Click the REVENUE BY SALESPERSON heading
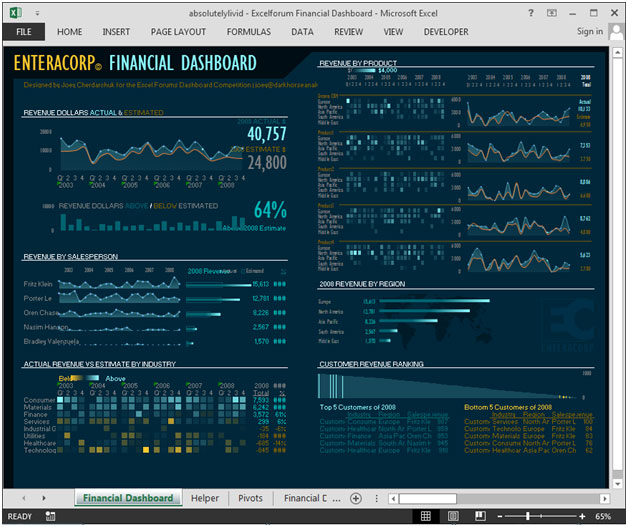The width and height of the screenshot is (628, 527). click(70, 257)
